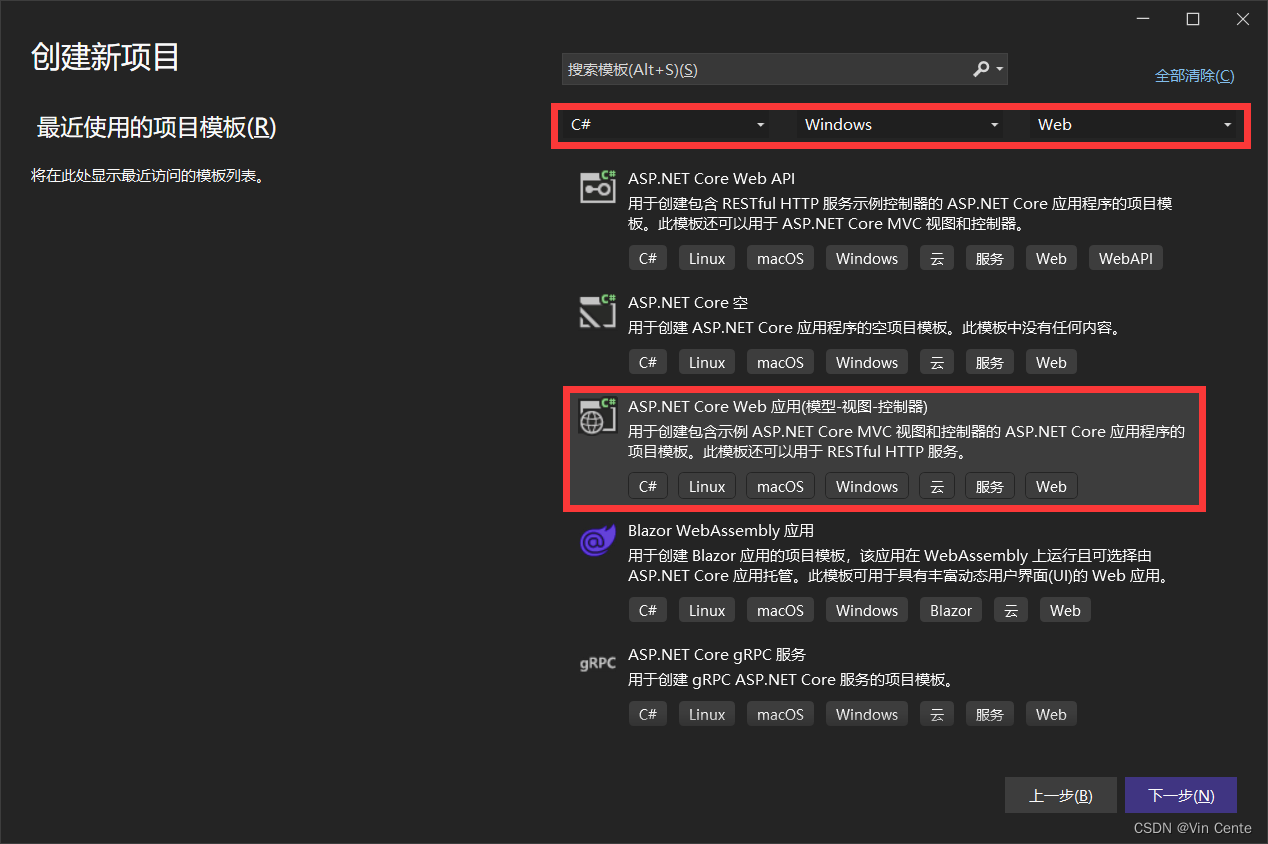Open the Web project type dropdown
The height and width of the screenshot is (844, 1268).
(1134, 125)
